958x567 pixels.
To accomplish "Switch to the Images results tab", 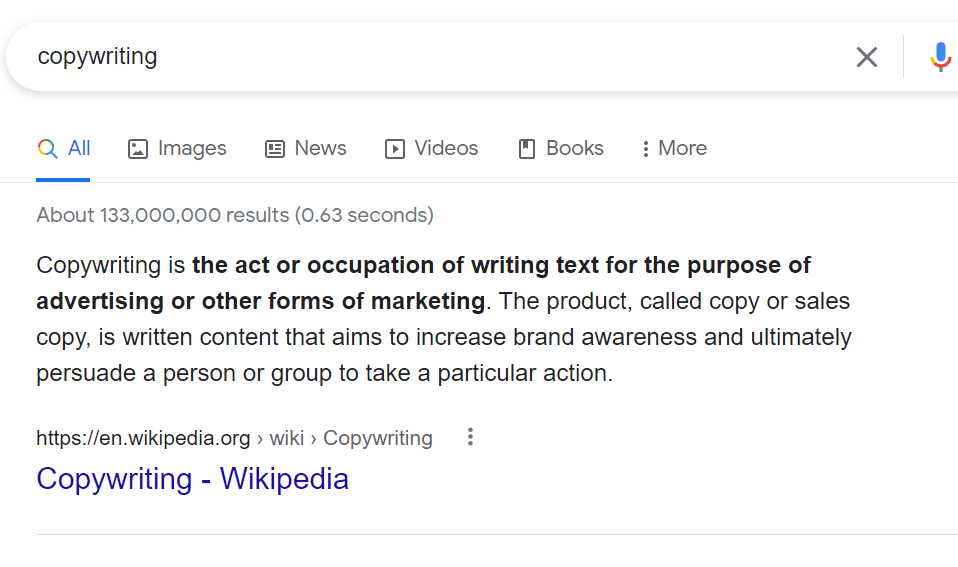I will 192,148.
